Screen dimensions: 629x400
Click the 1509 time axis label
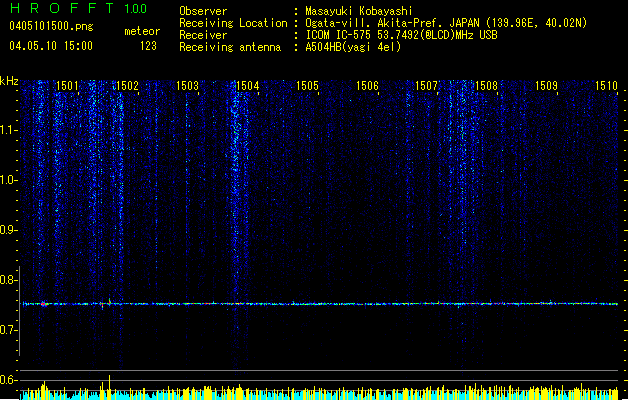click(546, 86)
